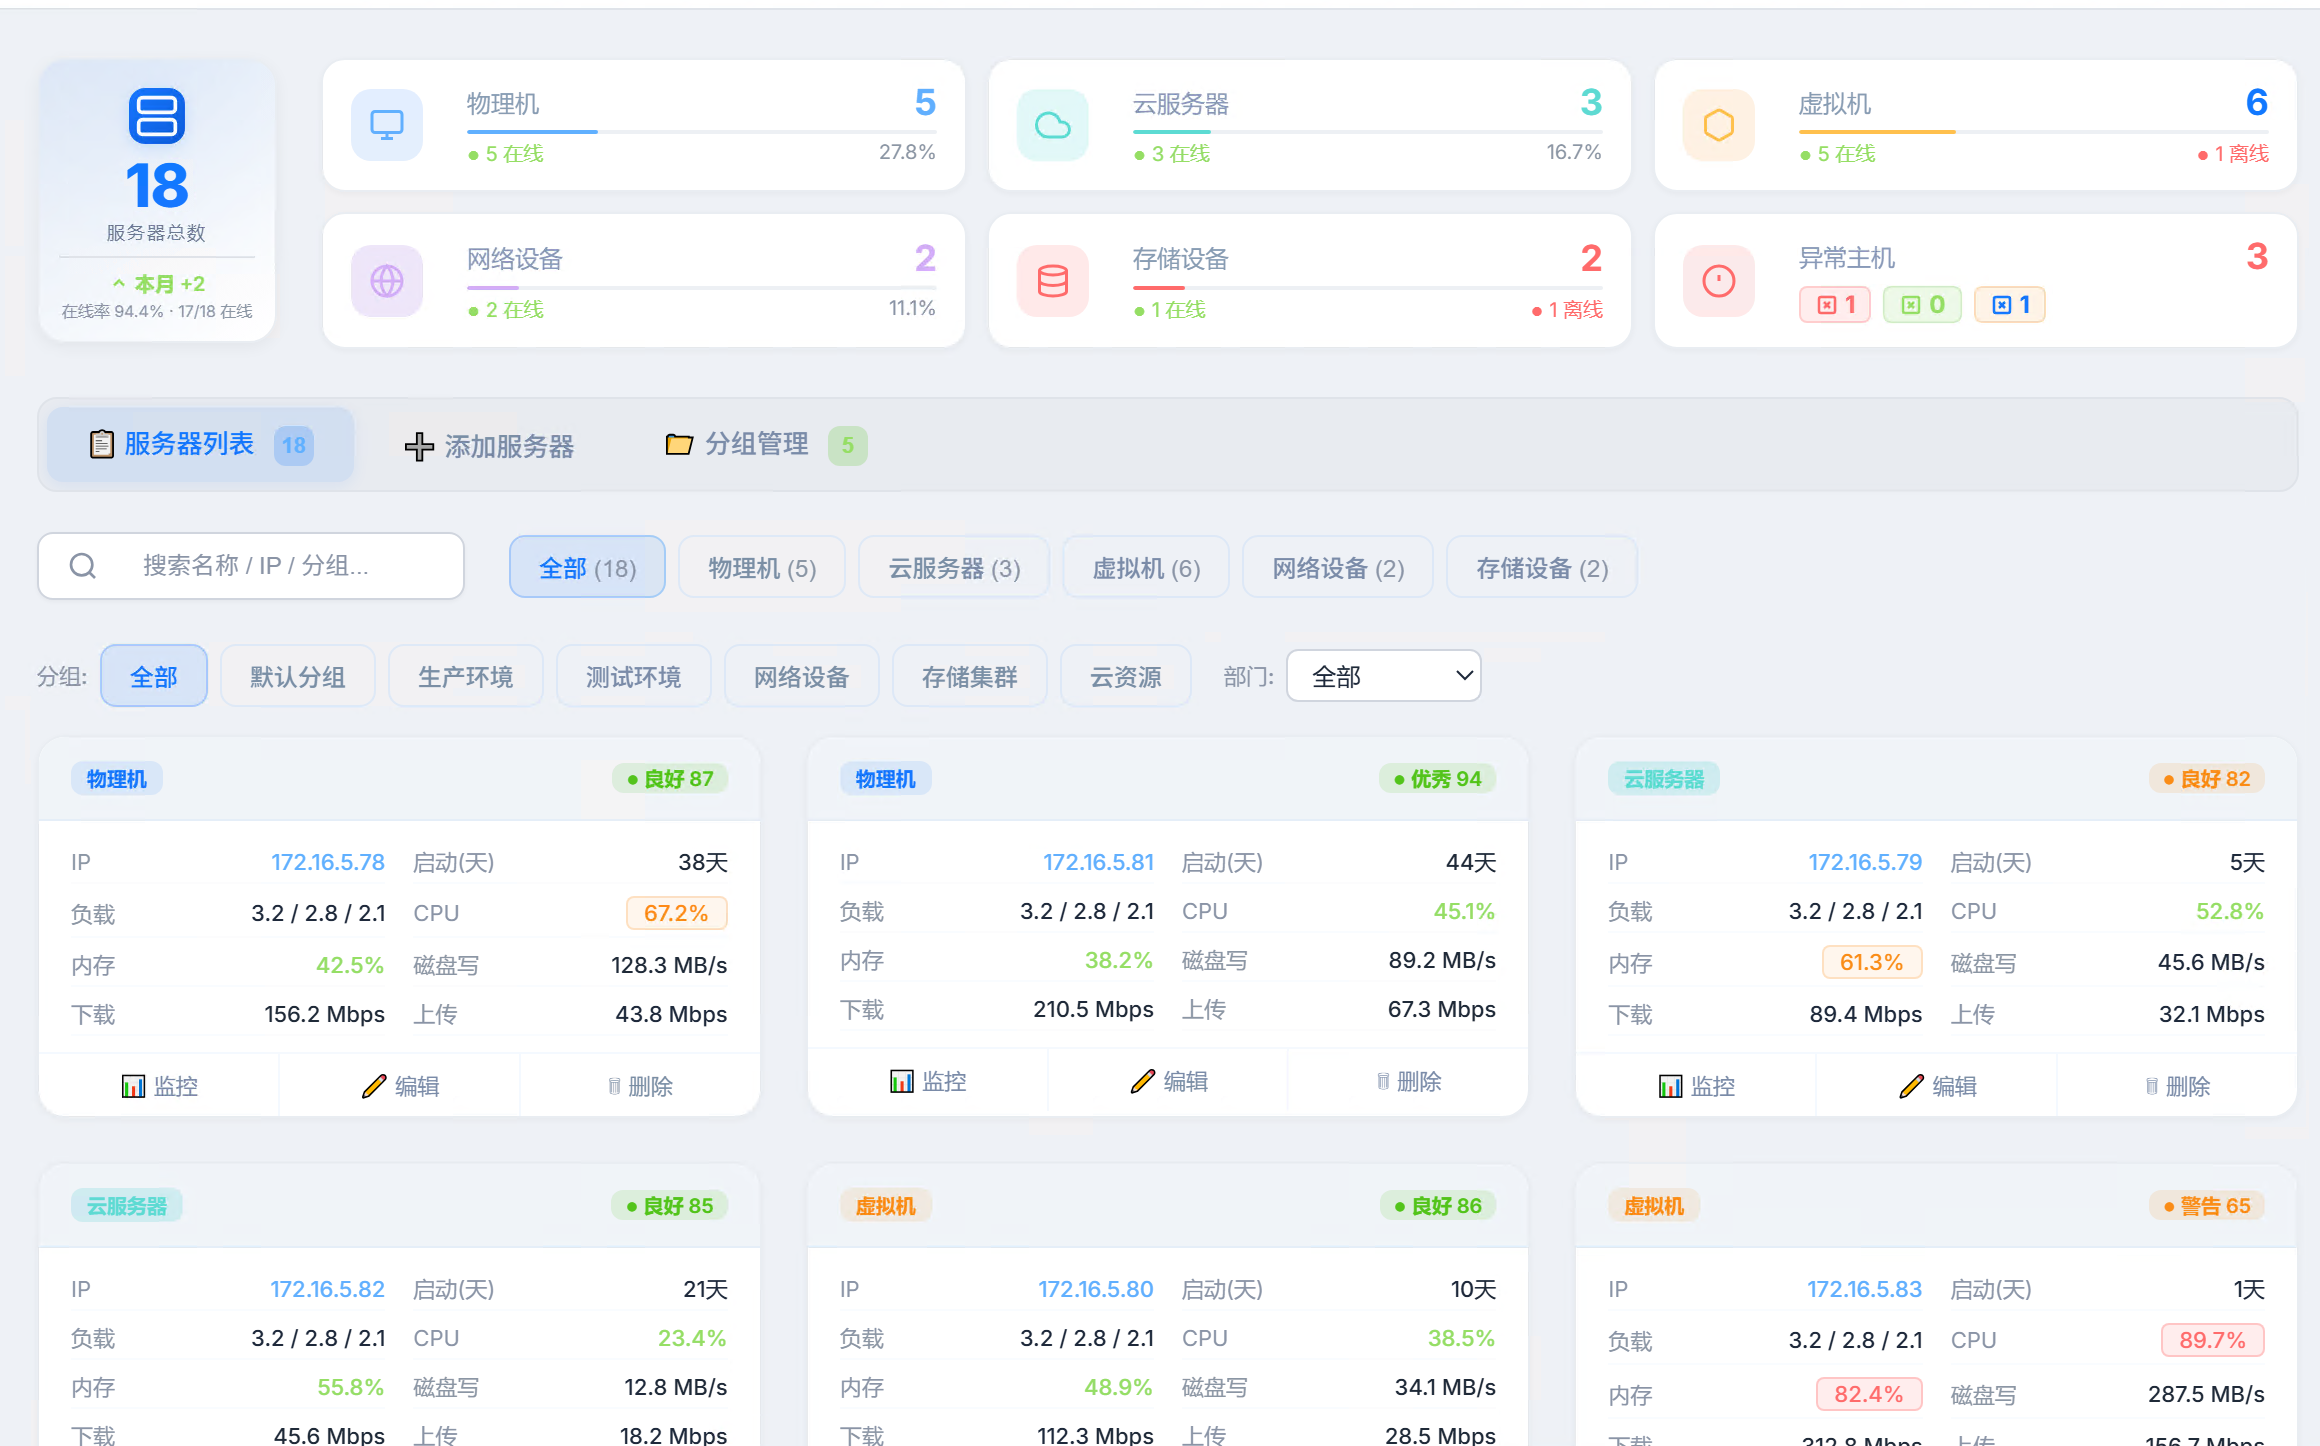2320x1446 pixels.
Task: Open IP link 172.16.5.80
Action: [x=1096, y=1289]
